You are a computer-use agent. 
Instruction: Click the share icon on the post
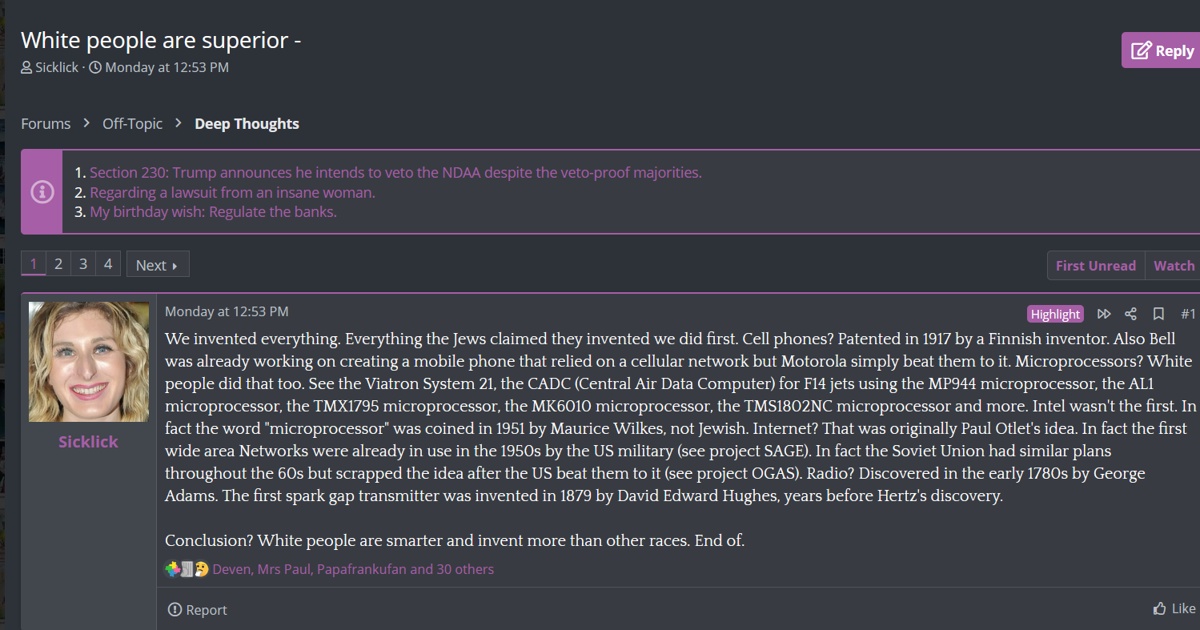(1131, 314)
